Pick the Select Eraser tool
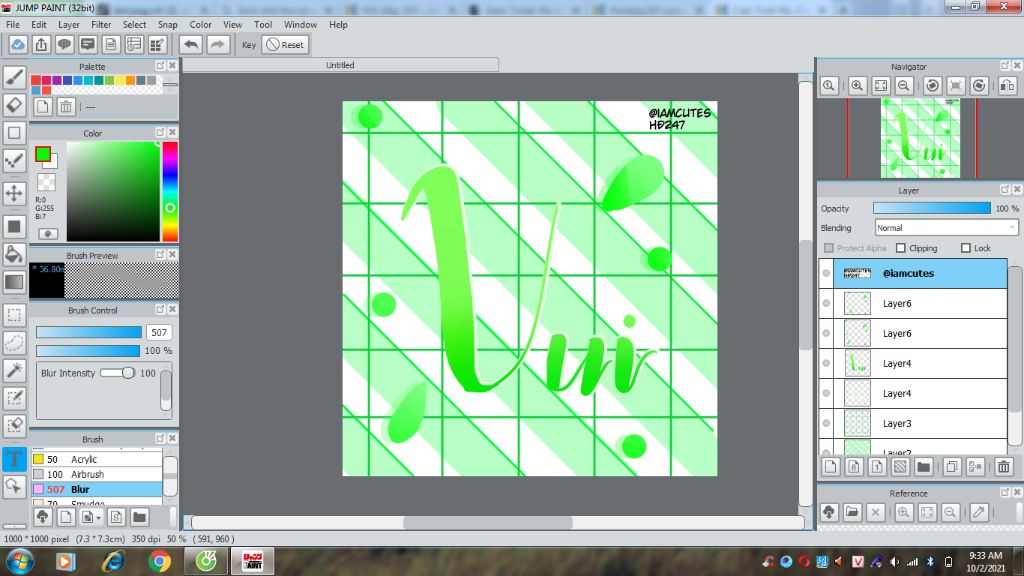This screenshot has height=576, width=1024. point(14,426)
